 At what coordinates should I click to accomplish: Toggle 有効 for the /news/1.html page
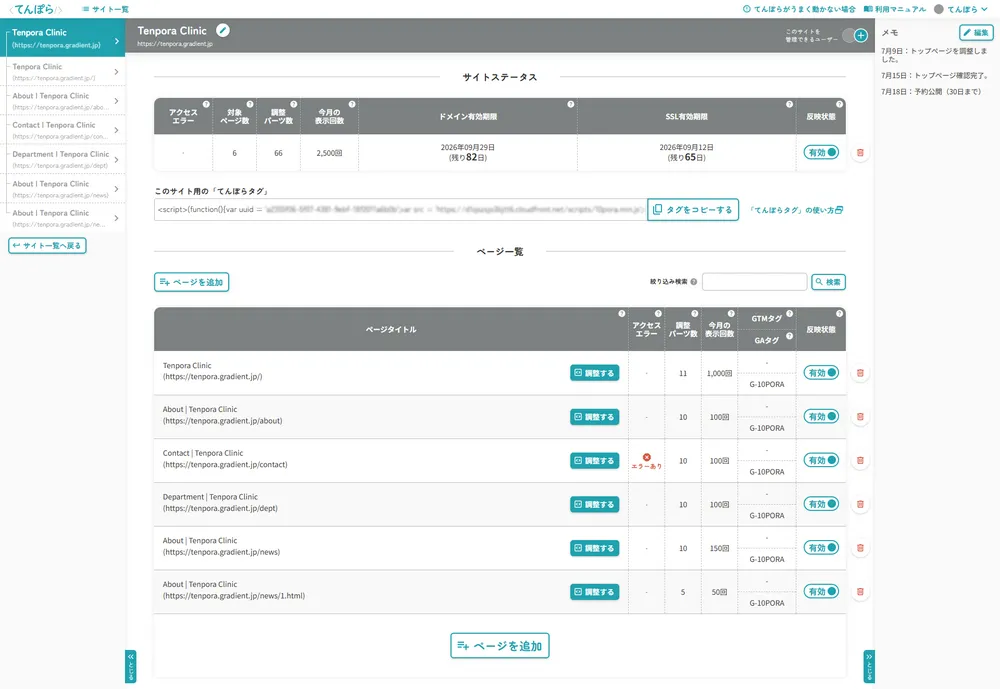[821, 591]
